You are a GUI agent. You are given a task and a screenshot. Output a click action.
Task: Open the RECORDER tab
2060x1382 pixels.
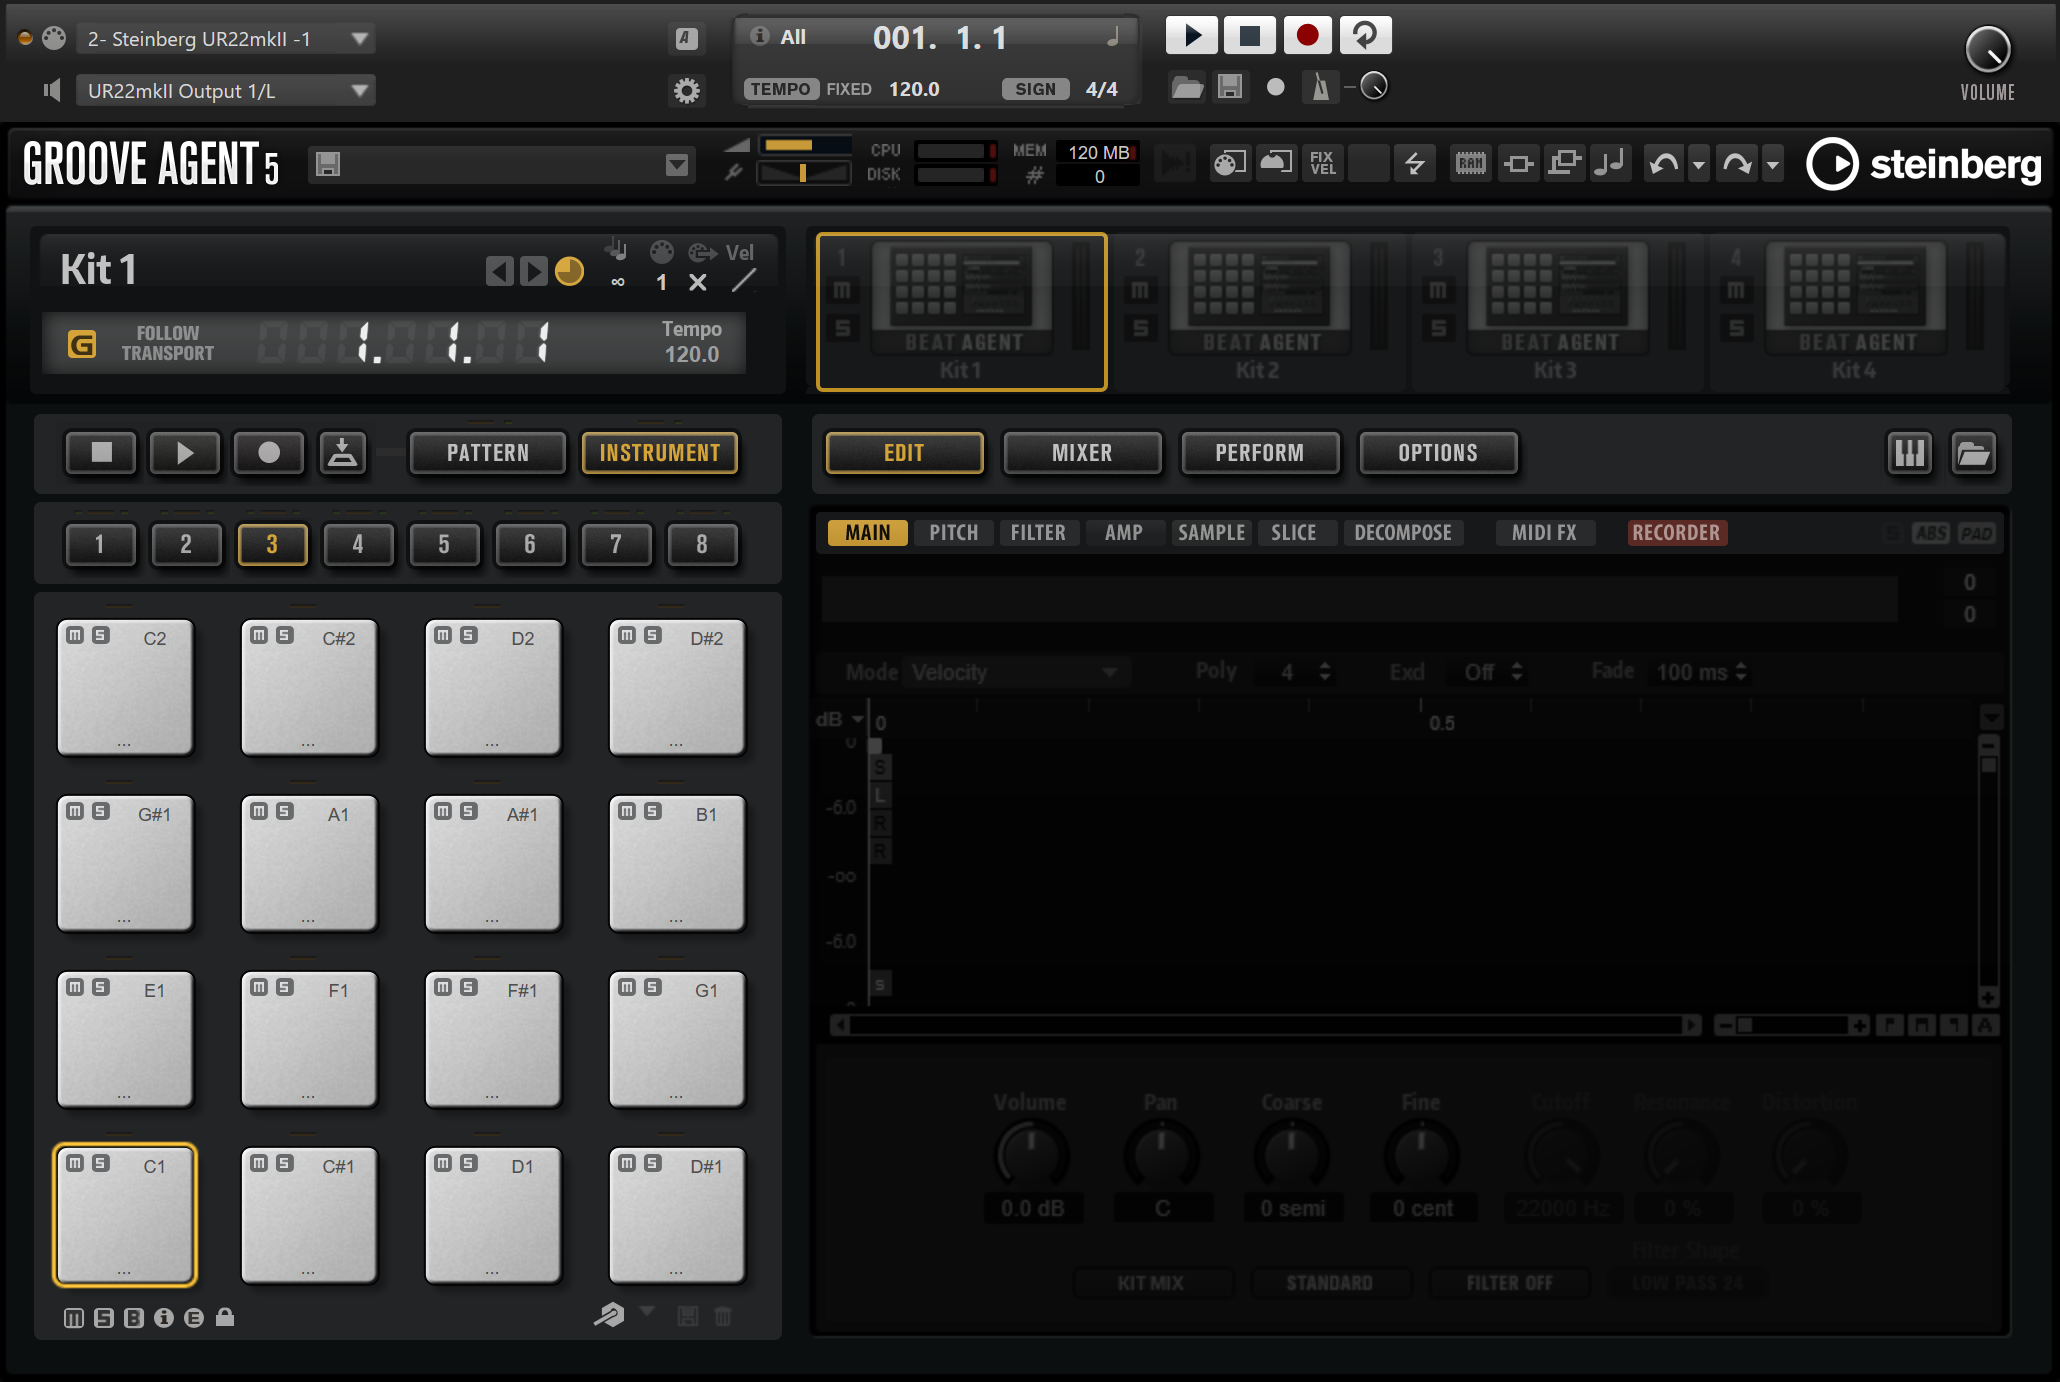tap(1676, 533)
